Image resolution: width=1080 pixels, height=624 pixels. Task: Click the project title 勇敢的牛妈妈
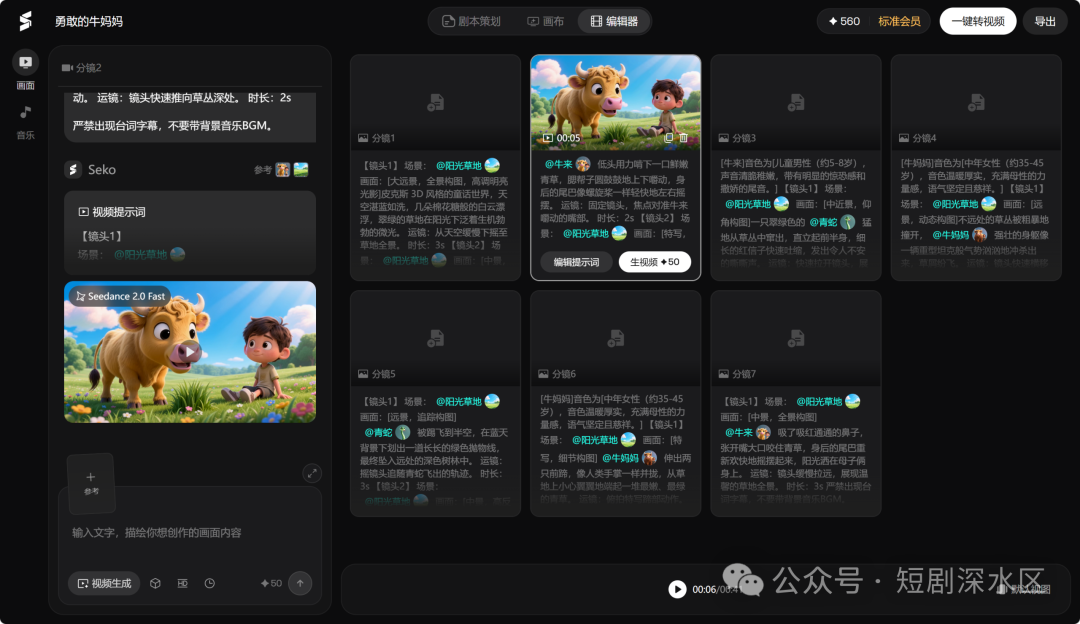pos(89,21)
